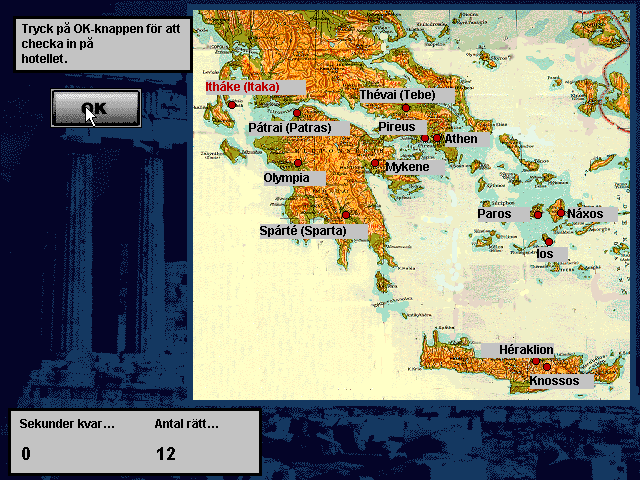
Task: Click the correct answers count 12
Action: click(x=166, y=454)
